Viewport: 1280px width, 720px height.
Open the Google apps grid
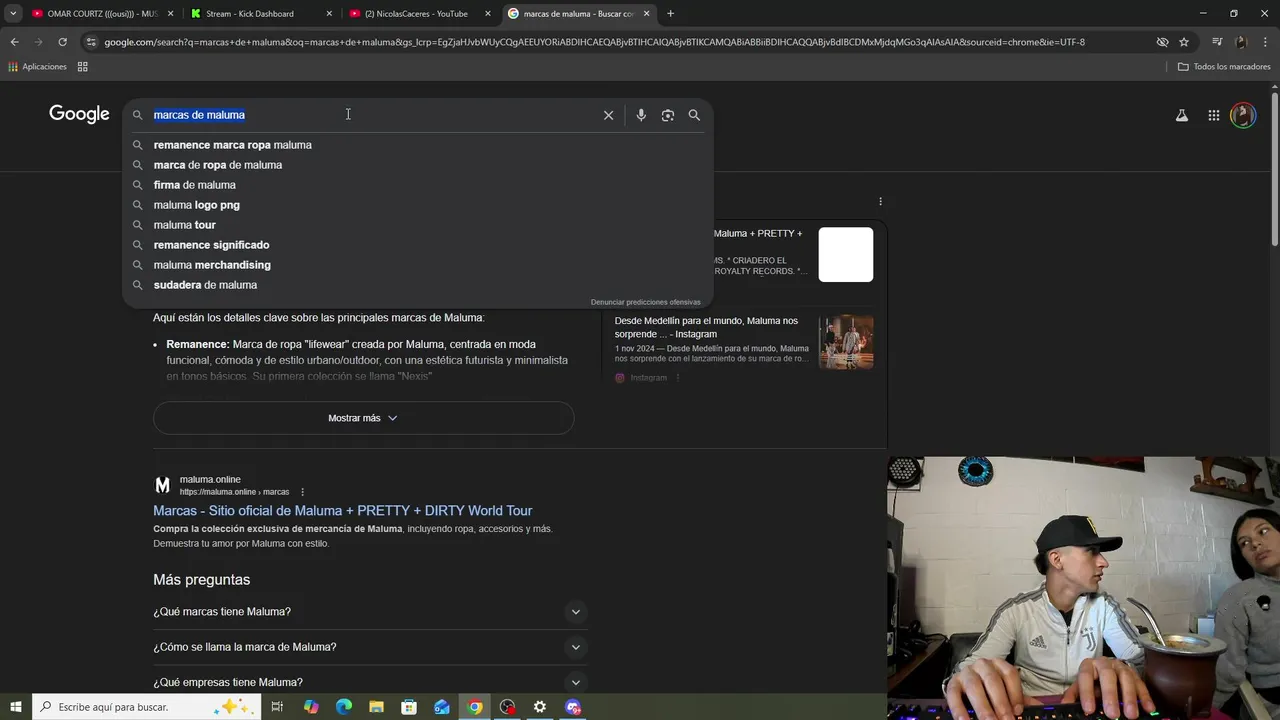click(1213, 115)
